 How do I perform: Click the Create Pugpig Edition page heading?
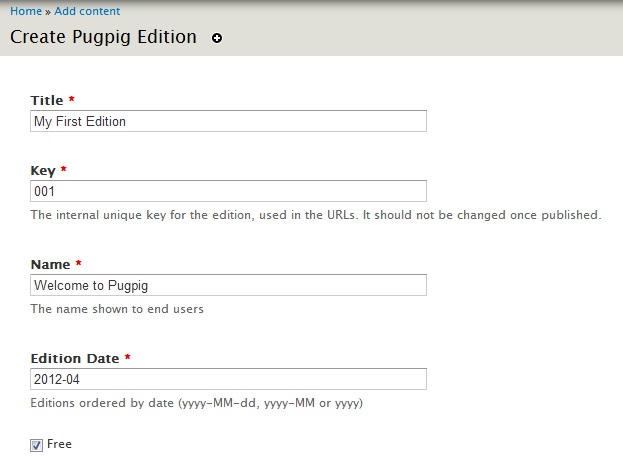pyautogui.click(x=103, y=37)
